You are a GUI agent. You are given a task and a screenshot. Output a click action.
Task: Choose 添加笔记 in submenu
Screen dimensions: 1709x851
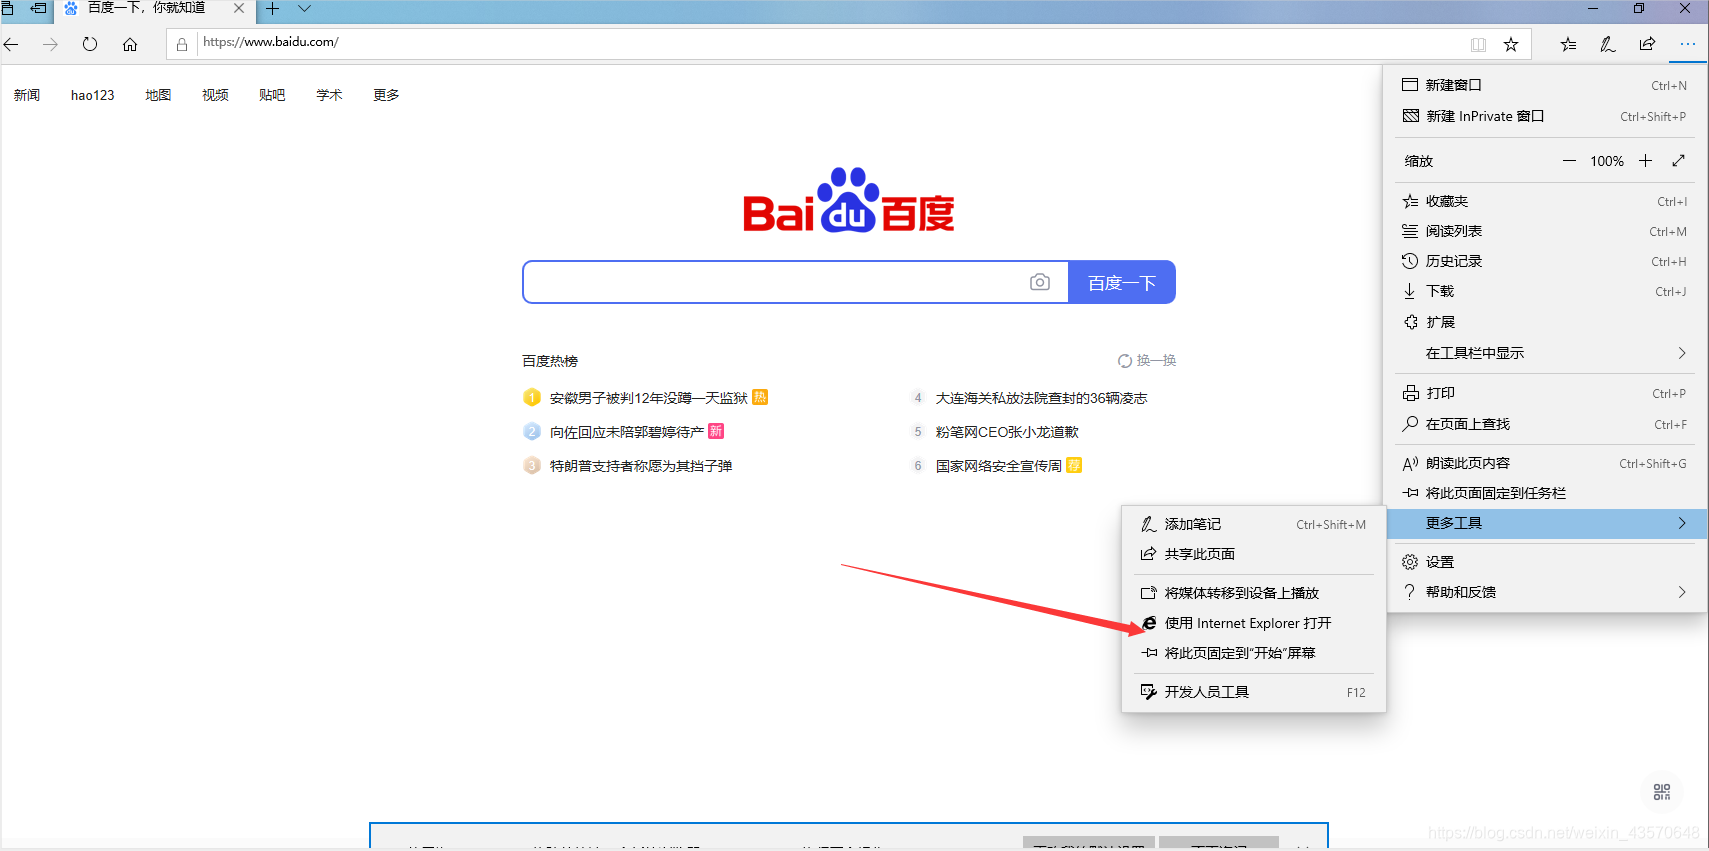point(1254,524)
